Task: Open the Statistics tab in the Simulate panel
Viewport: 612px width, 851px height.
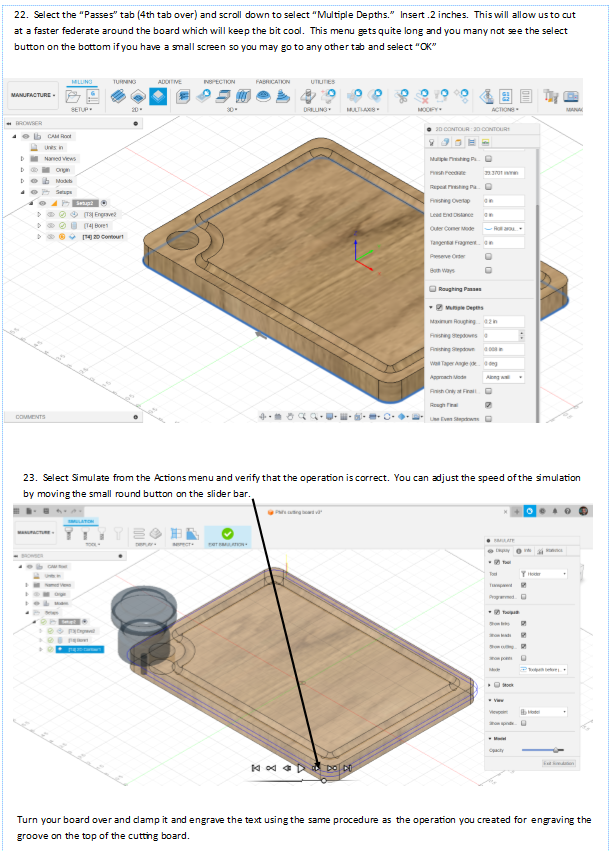Action: click(550, 551)
